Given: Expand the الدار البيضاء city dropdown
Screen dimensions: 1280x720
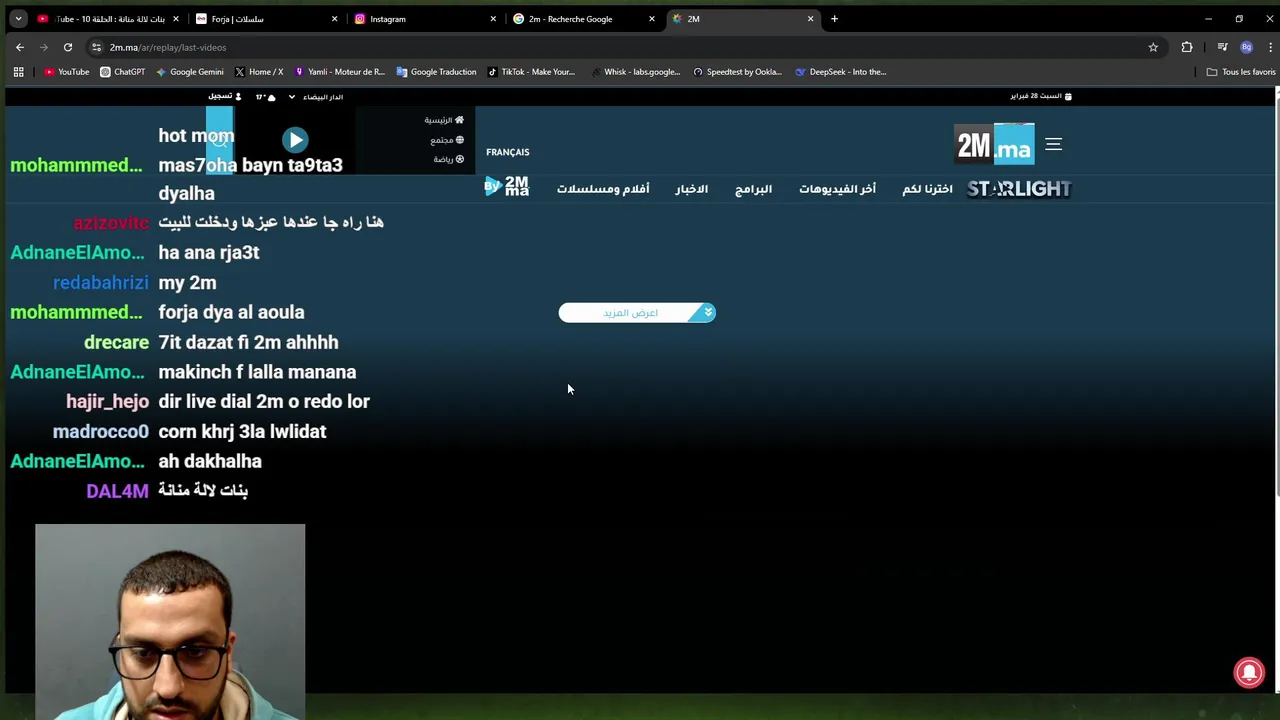Looking at the screenshot, I should click(x=316, y=97).
